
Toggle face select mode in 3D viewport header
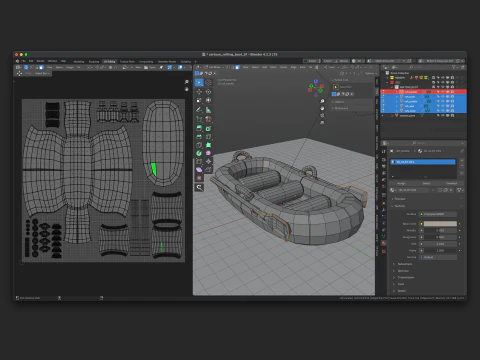pyautogui.click(x=237, y=67)
